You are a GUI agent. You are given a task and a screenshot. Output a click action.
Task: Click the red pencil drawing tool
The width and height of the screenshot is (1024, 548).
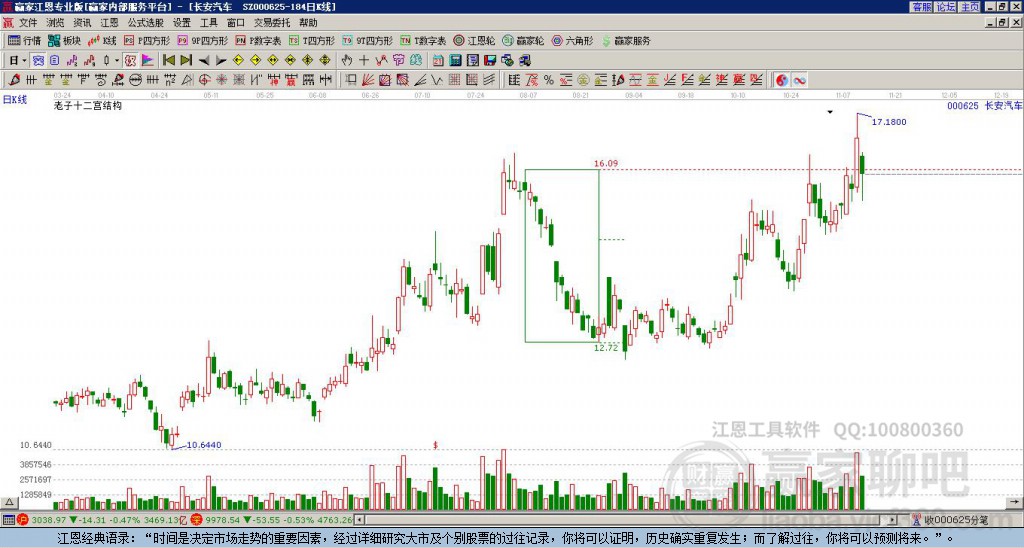coord(14,80)
